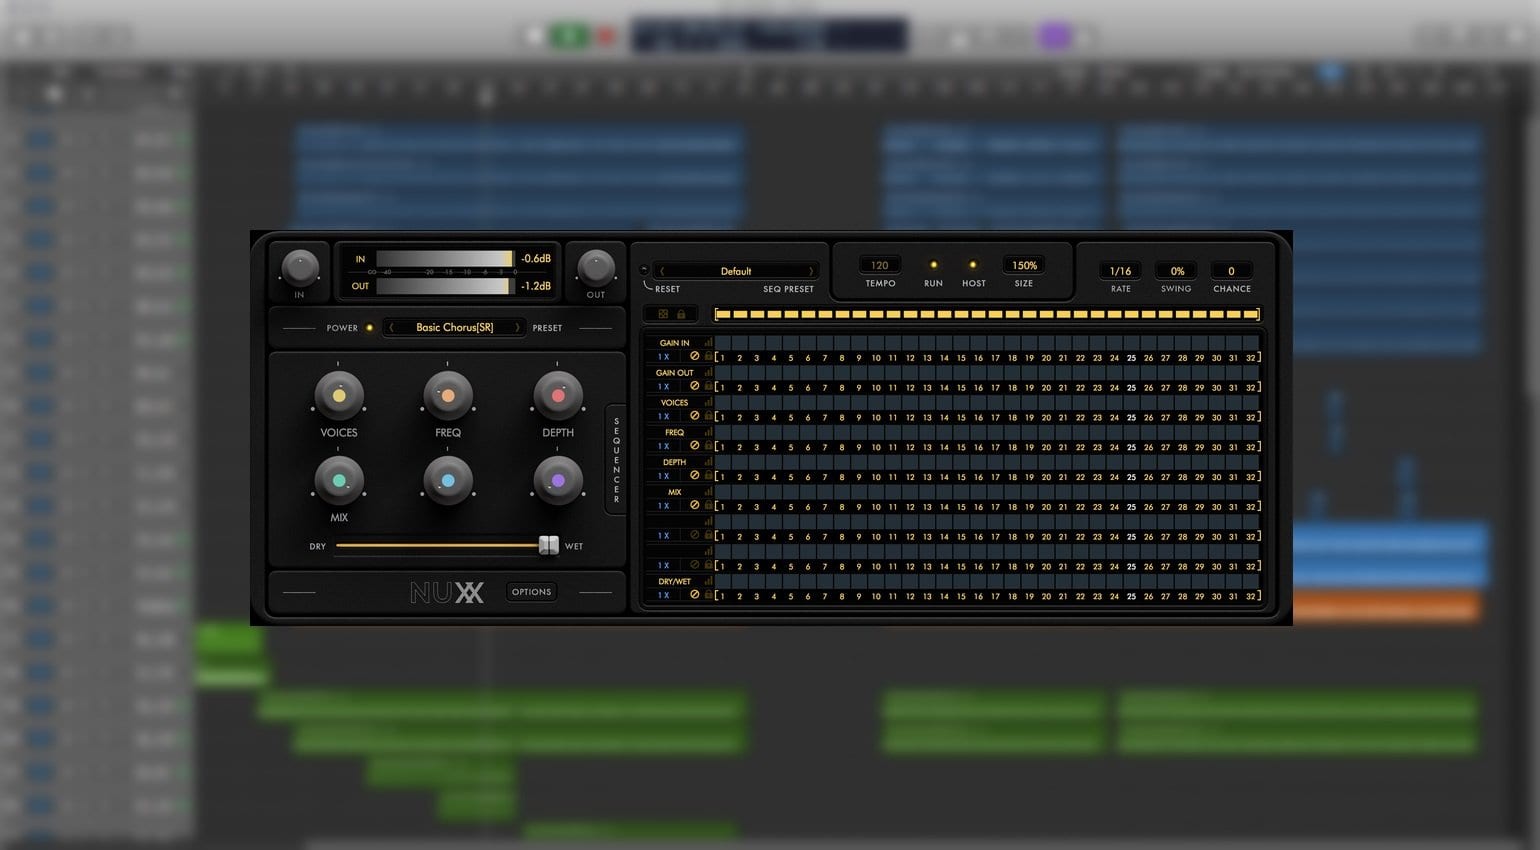Open the Default SEQ PRESET selector
1540x850 pixels.
[736, 271]
